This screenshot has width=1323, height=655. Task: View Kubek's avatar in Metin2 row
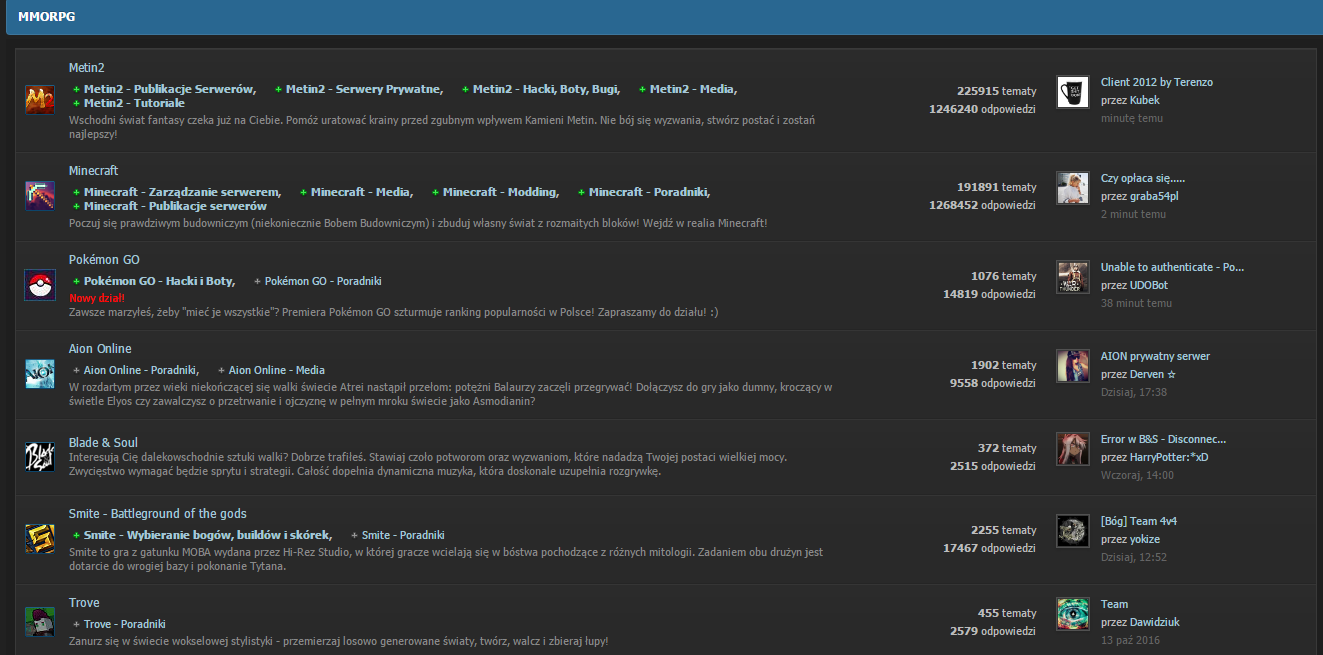click(x=1073, y=92)
